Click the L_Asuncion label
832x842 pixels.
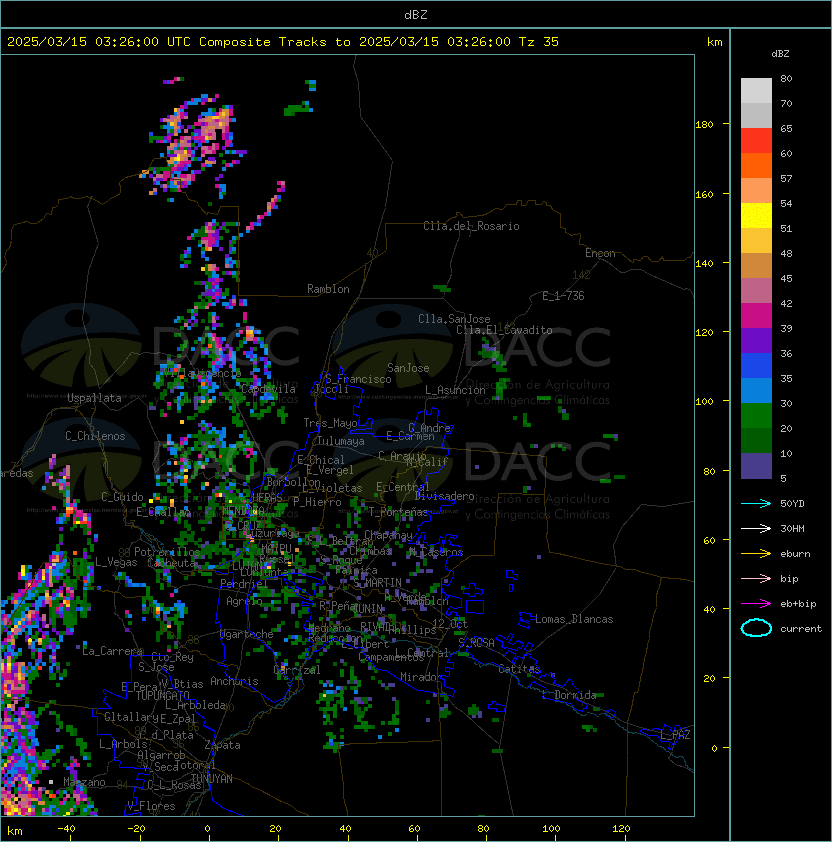[455, 390]
